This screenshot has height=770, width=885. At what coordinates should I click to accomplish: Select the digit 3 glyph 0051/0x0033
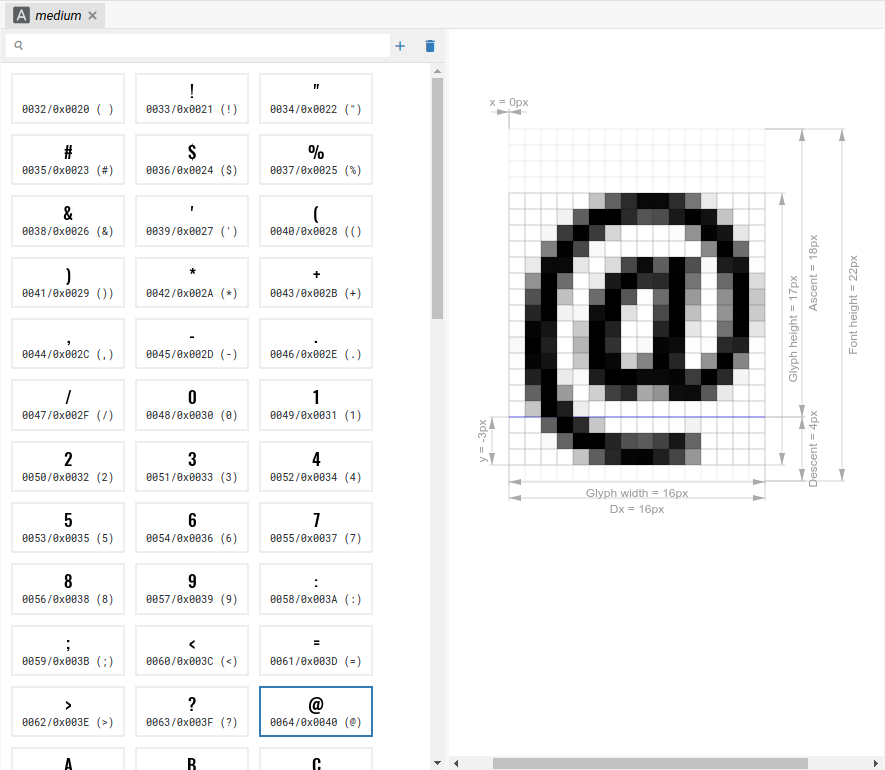(192, 466)
